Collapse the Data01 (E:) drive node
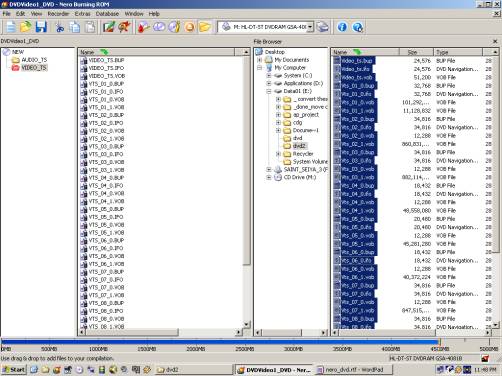The width and height of the screenshot is (502, 376). (269, 91)
